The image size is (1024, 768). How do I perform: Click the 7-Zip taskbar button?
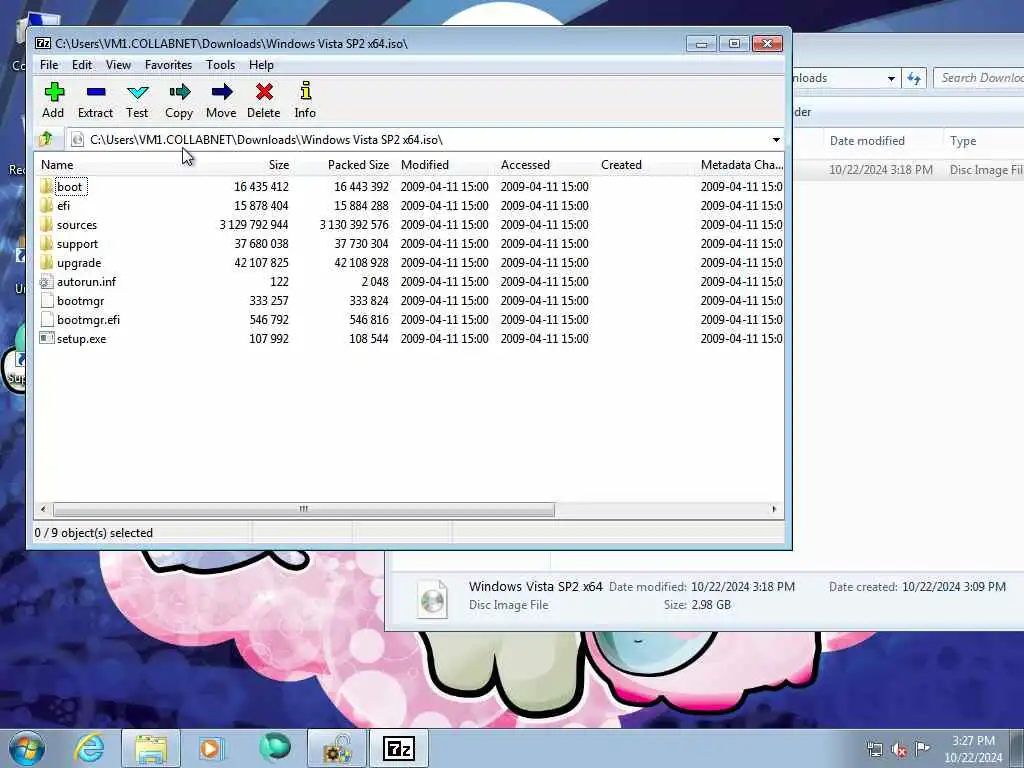point(399,748)
